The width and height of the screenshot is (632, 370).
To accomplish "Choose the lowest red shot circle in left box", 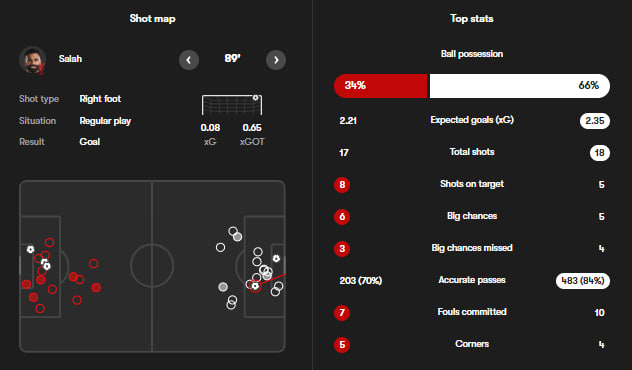I will tap(40, 309).
